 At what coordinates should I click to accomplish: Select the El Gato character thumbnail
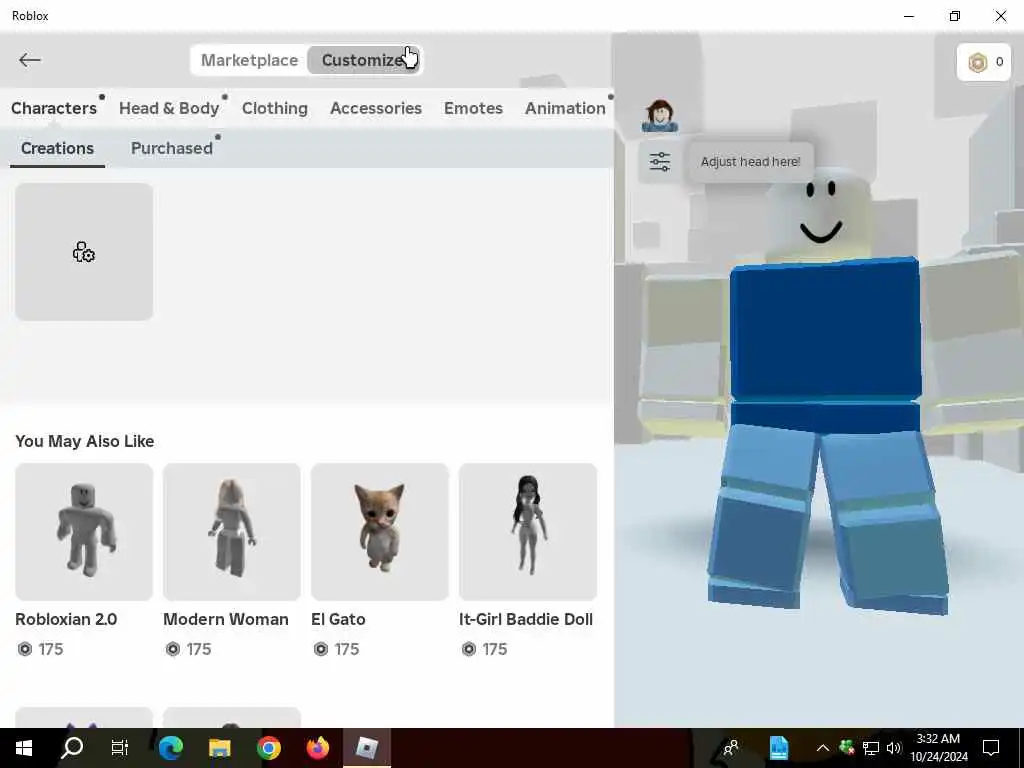pos(380,532)
